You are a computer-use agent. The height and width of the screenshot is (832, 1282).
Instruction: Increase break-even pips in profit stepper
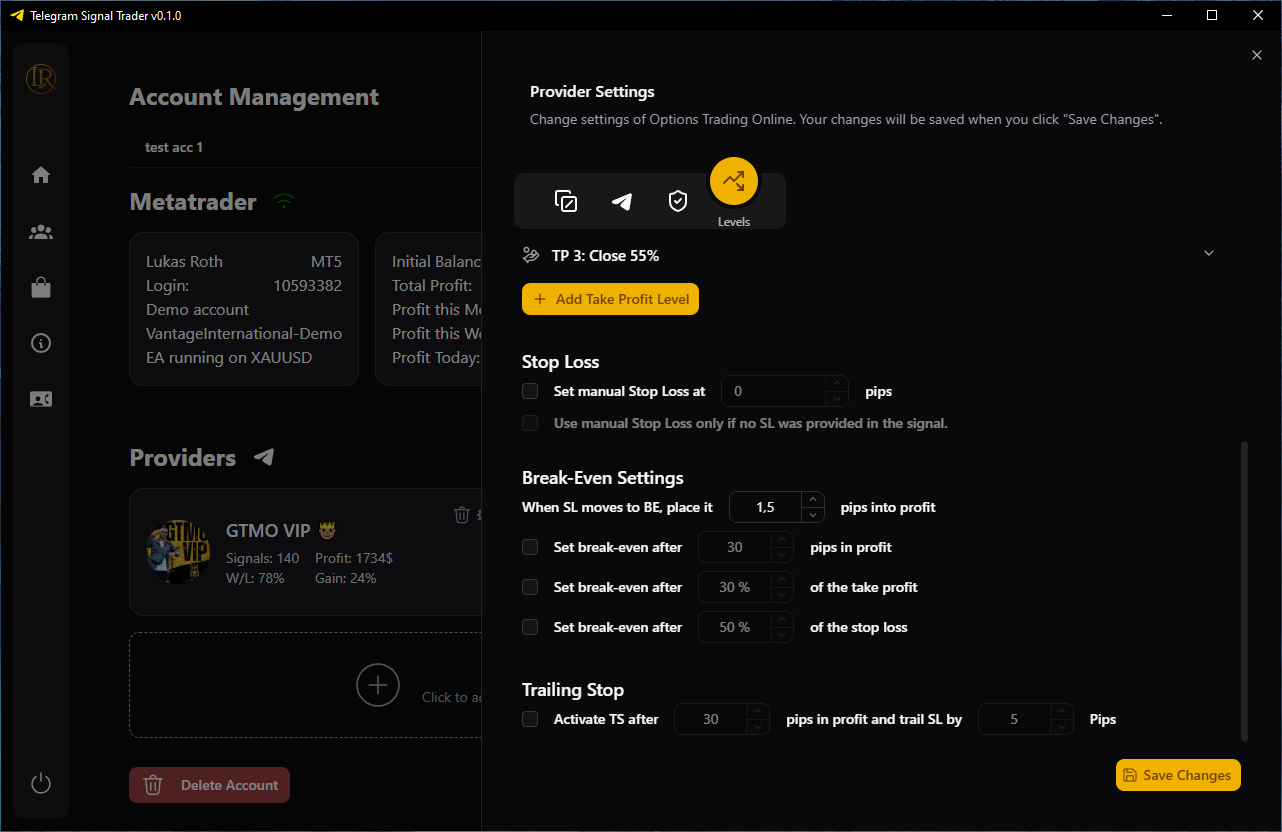coord(783,540)
